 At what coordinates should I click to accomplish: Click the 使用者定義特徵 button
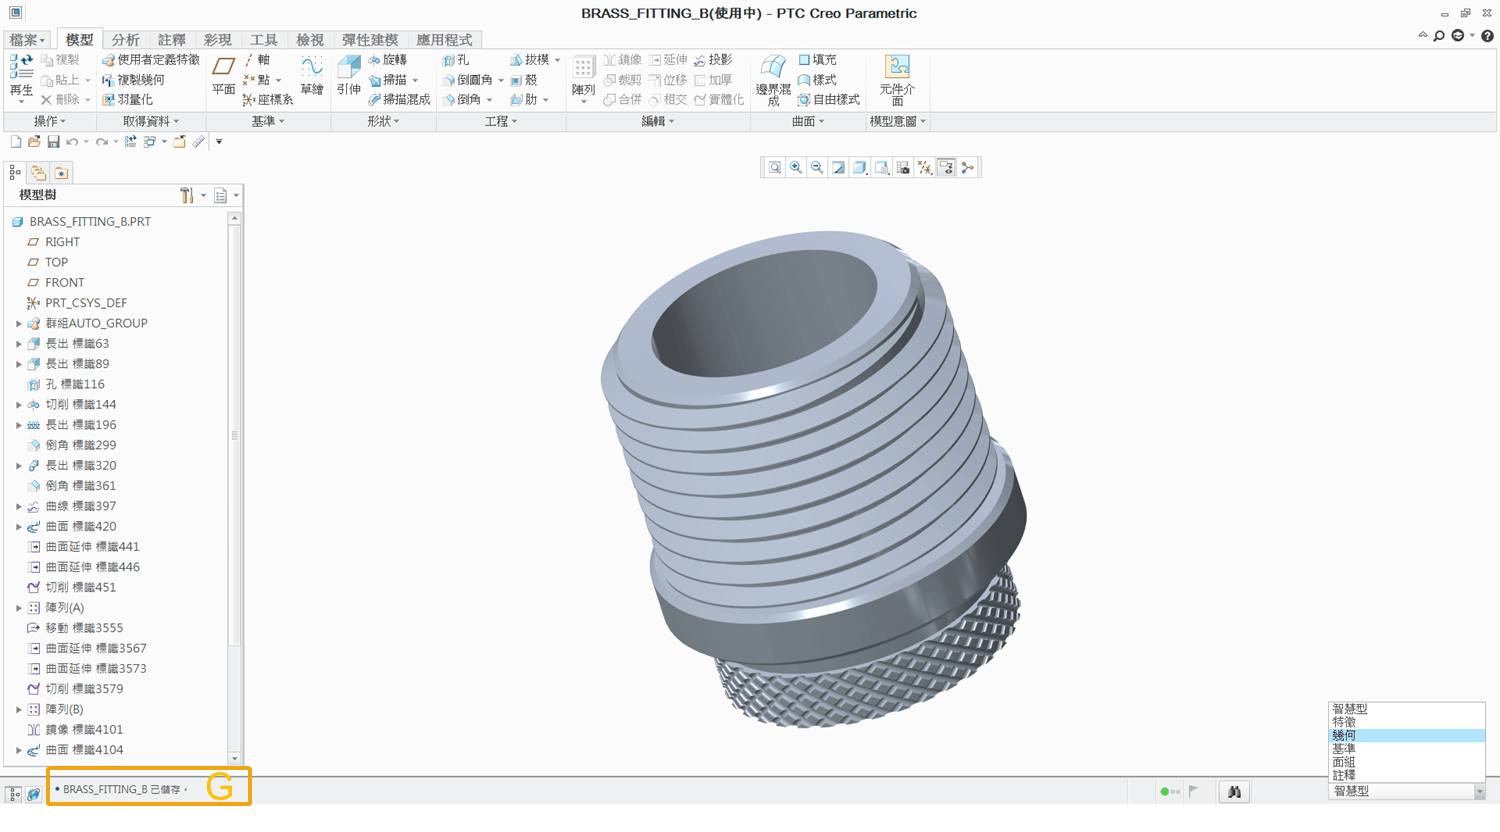click(x=151, y=60)
